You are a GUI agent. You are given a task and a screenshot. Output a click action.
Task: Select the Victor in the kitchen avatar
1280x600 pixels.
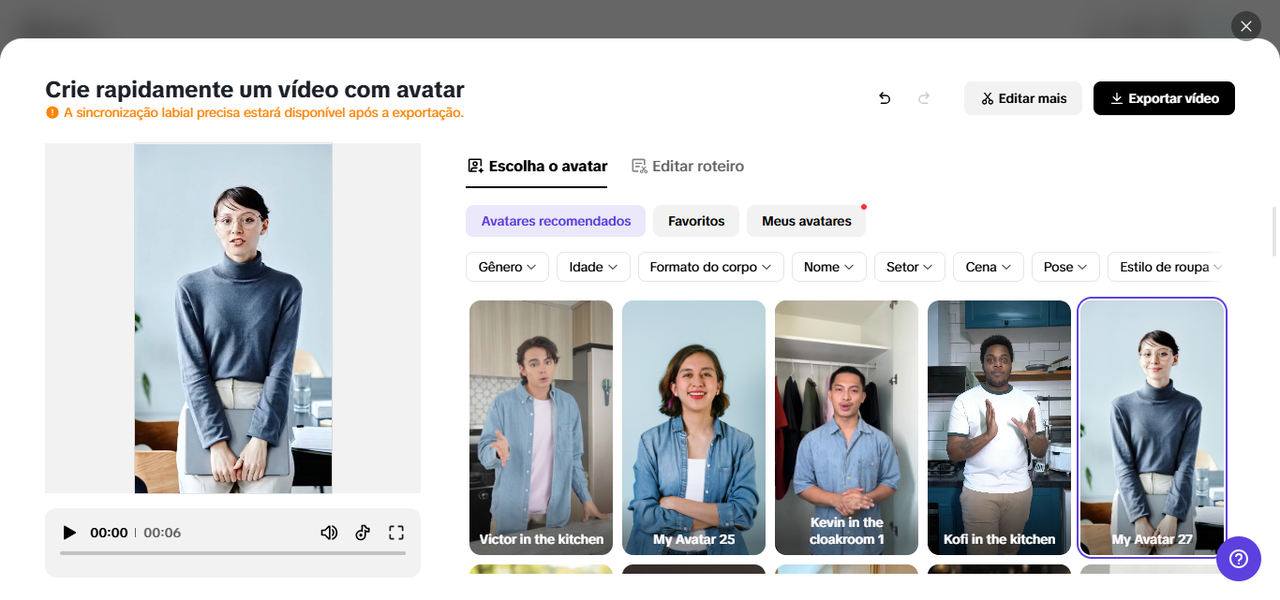(x=541, y=427)
